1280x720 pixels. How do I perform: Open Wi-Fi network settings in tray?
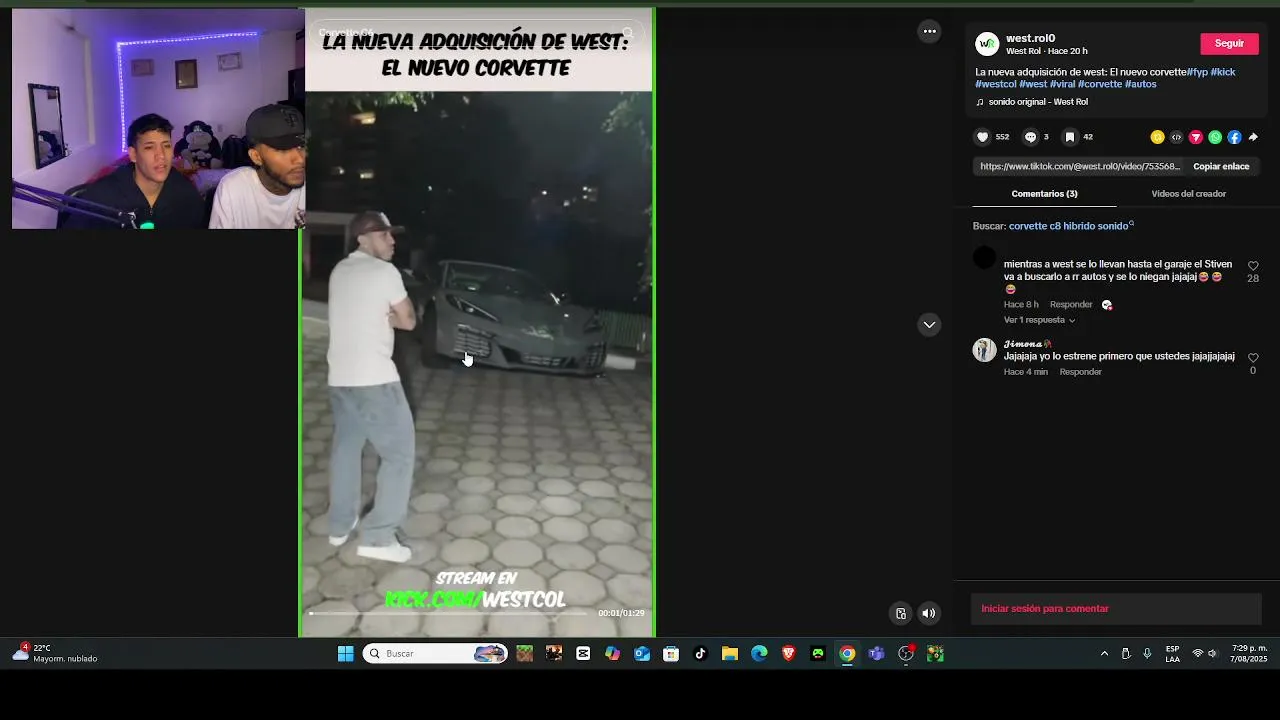click(1197, 654)
